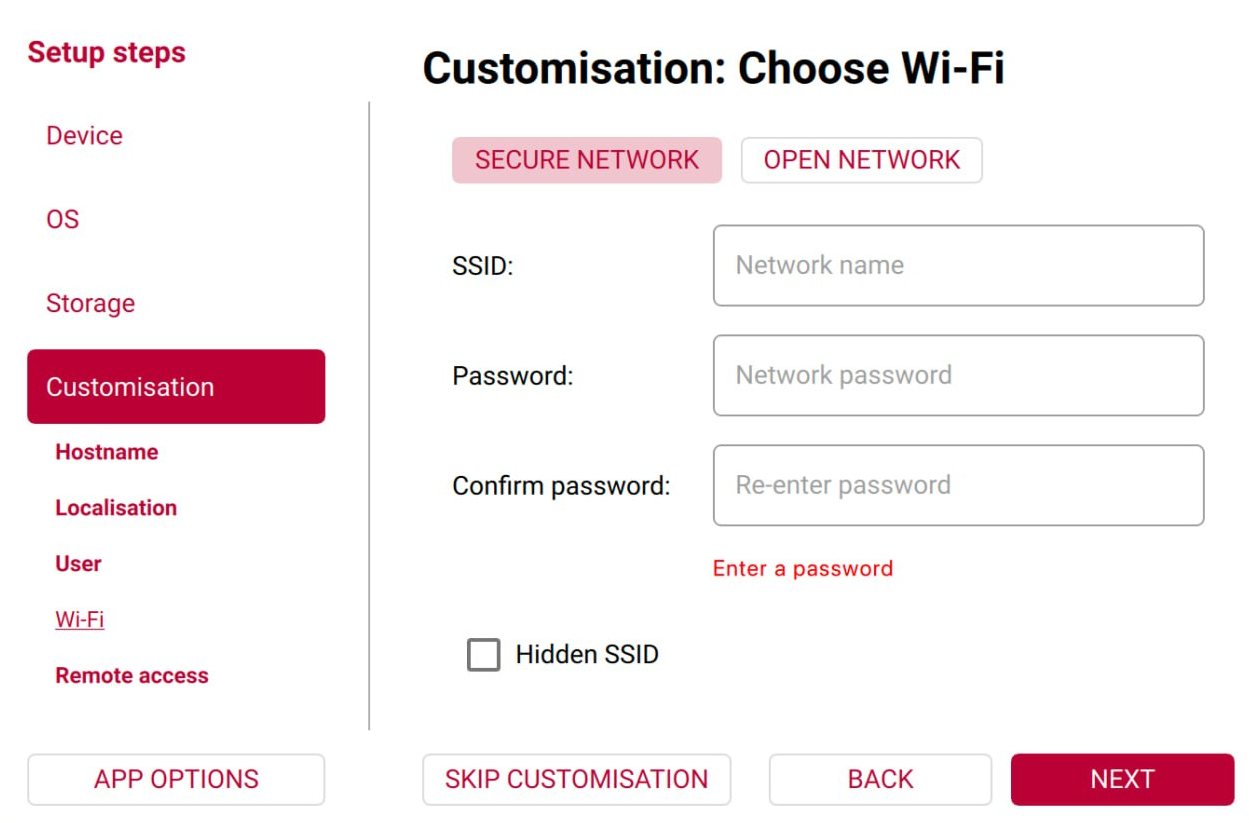Click the Enter a password warning text
The height and width of the screenshot is (823, 1249).
pyautogui.click(x=801, y=568)
